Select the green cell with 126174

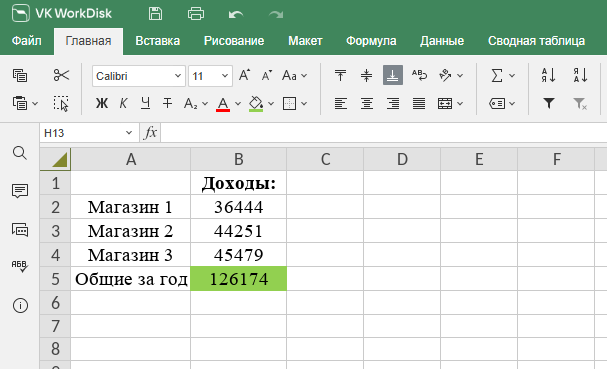click(x=238, y=279)
